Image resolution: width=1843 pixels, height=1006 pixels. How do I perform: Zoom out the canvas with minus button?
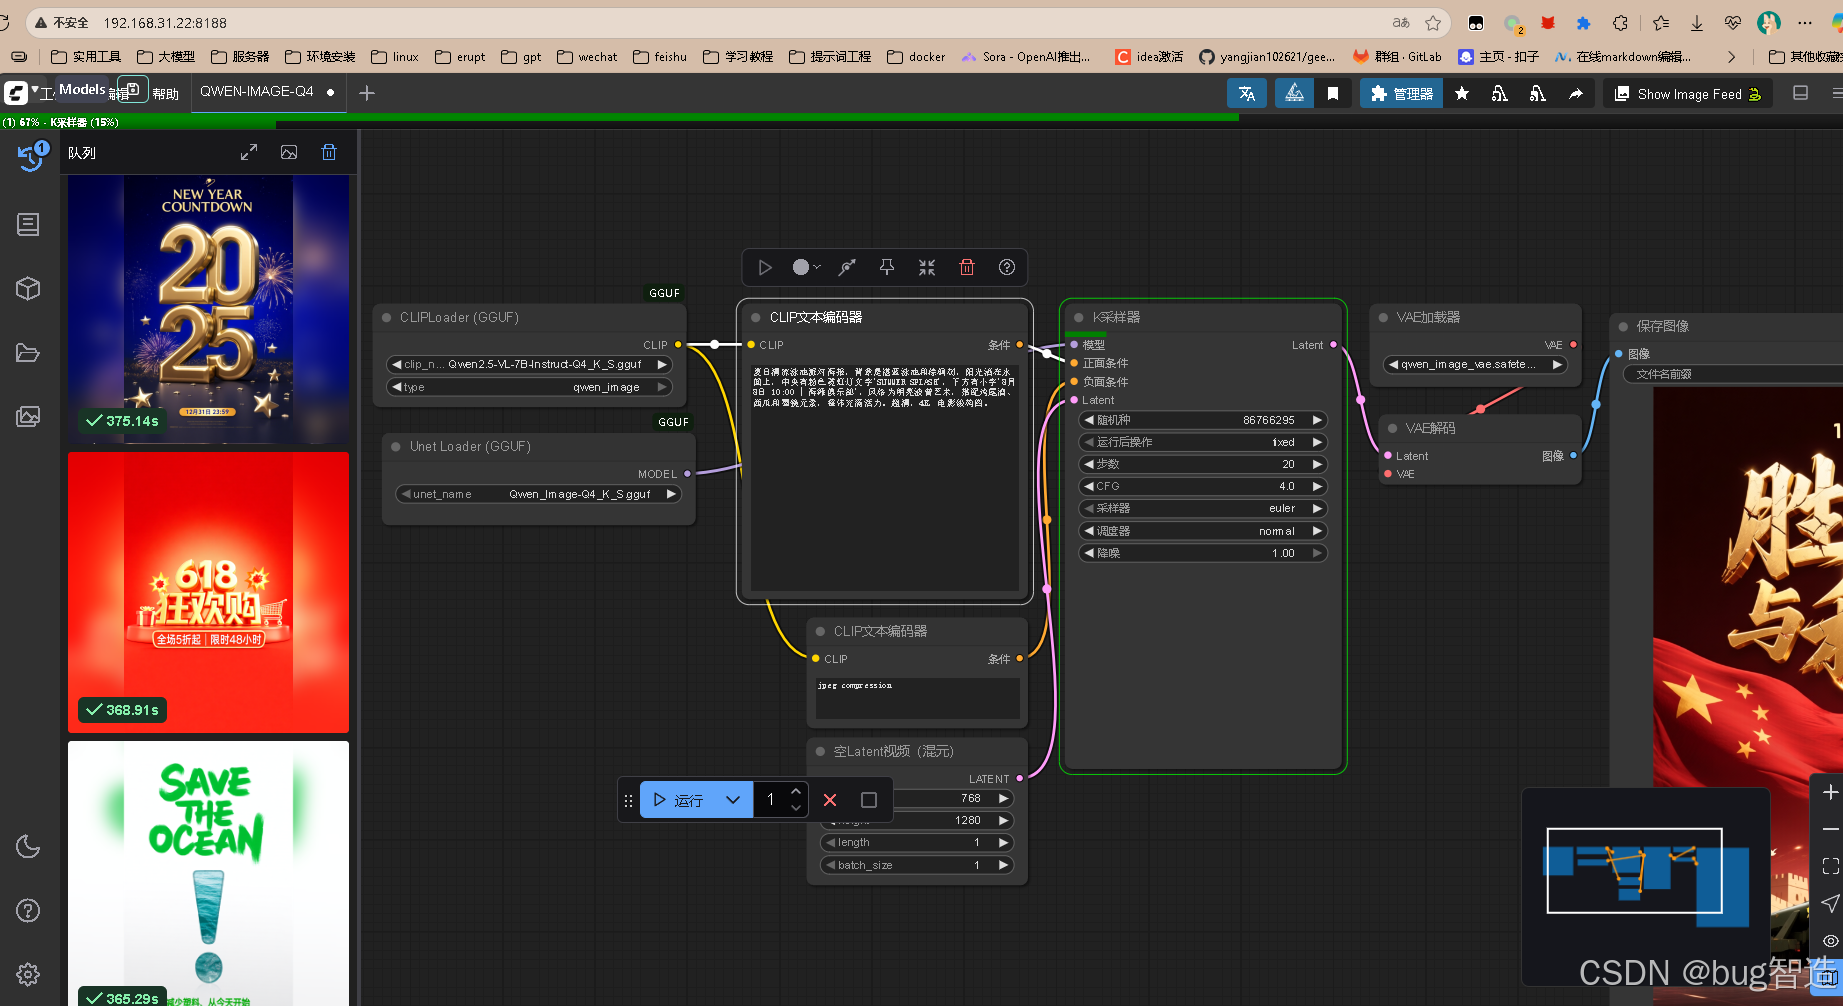pyautogui.click(x=1830, y=829)
